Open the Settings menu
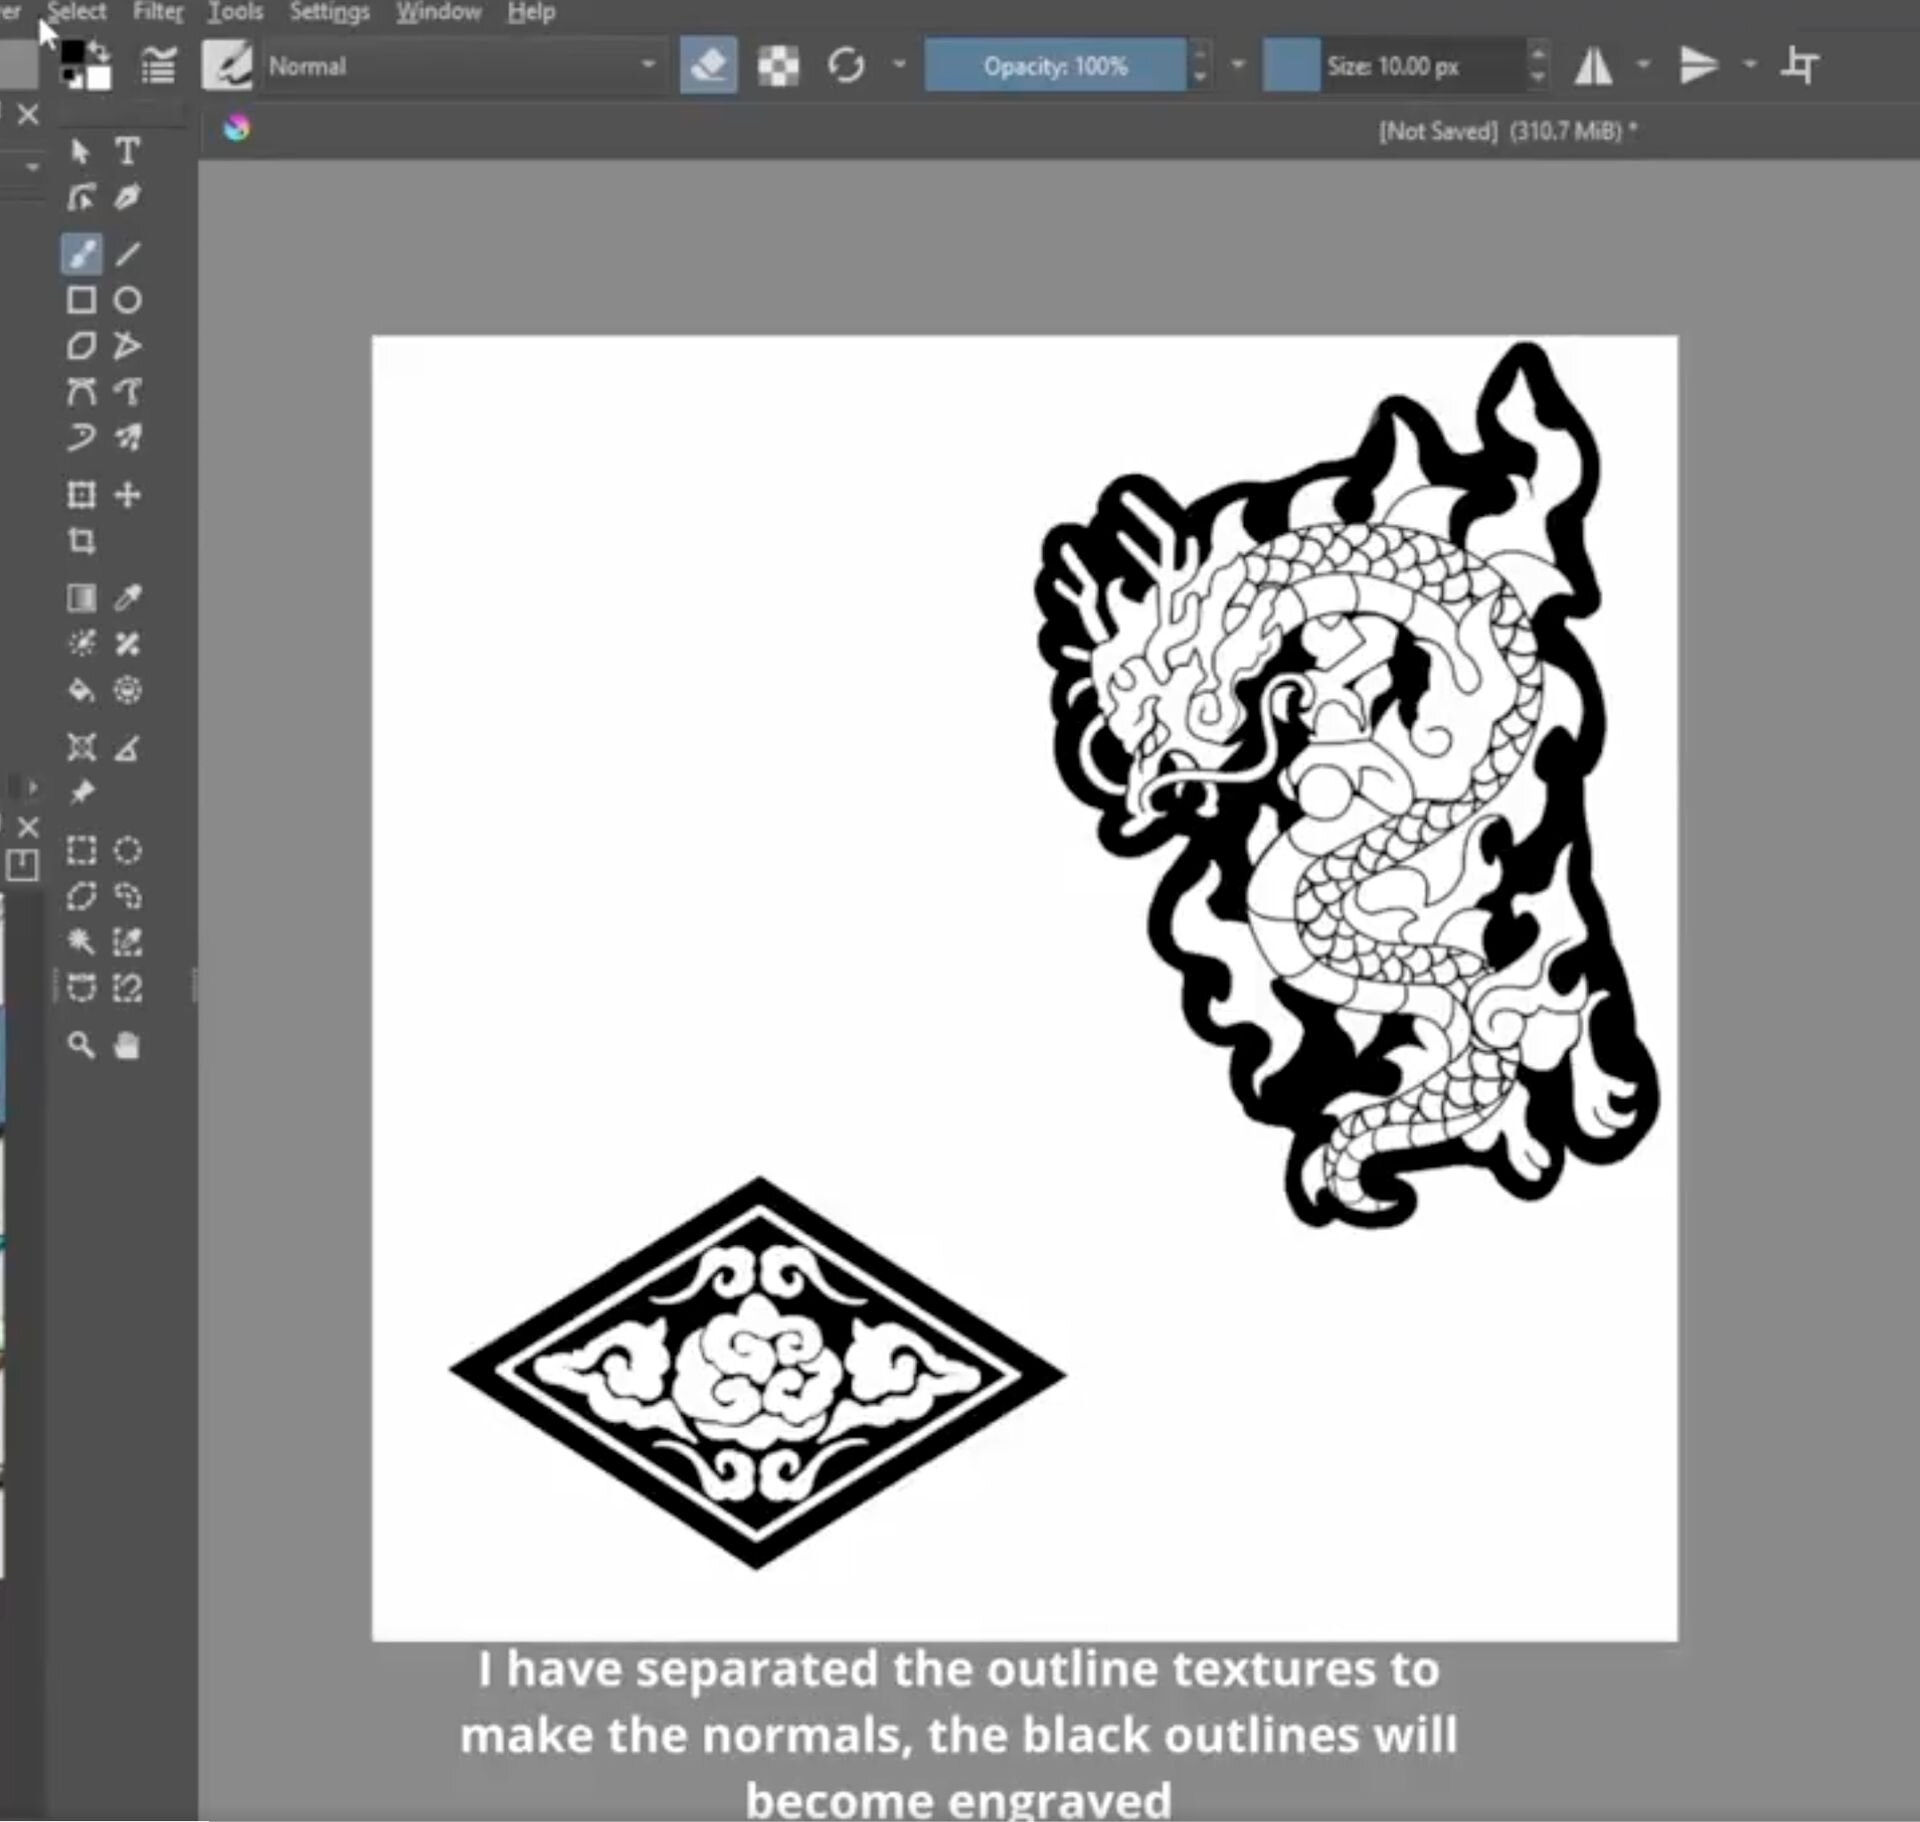The height and width of the screenshot is (1822, 1920). 329,12
